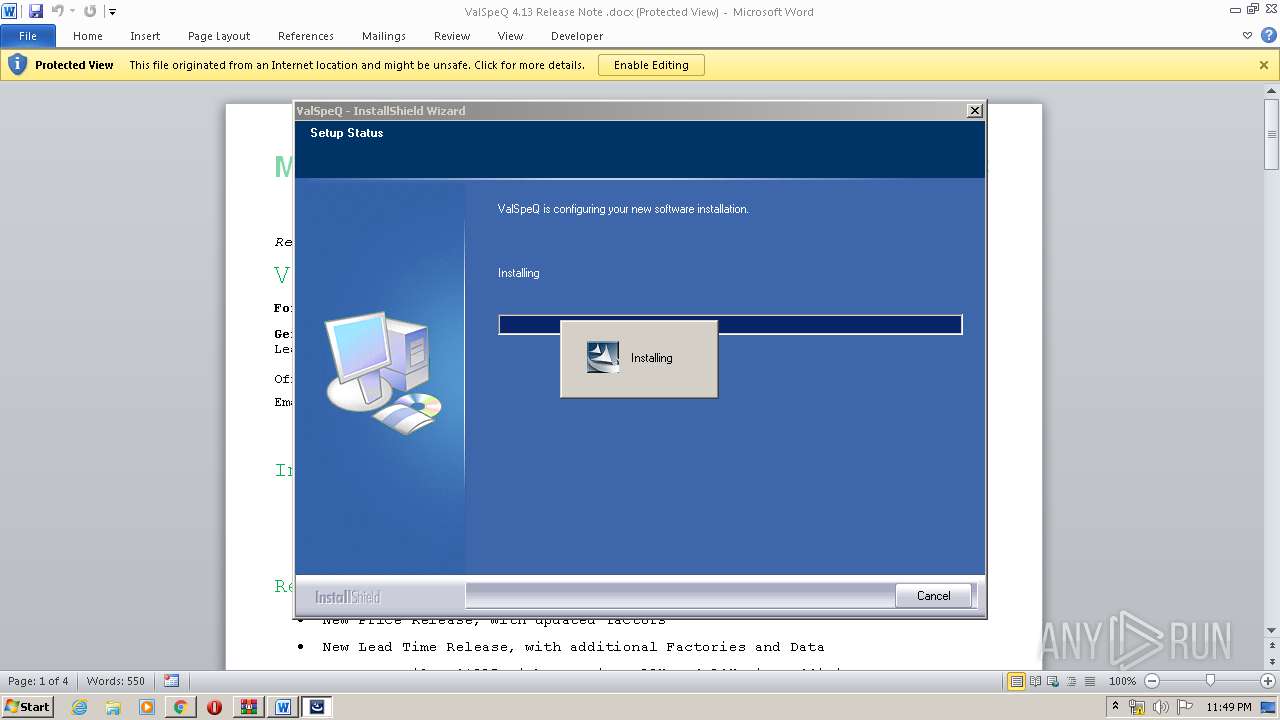Viewport: 1280px width, 720px height.
Task: Switch to InstallShield installer taskbar button
Action: [318, 707]
